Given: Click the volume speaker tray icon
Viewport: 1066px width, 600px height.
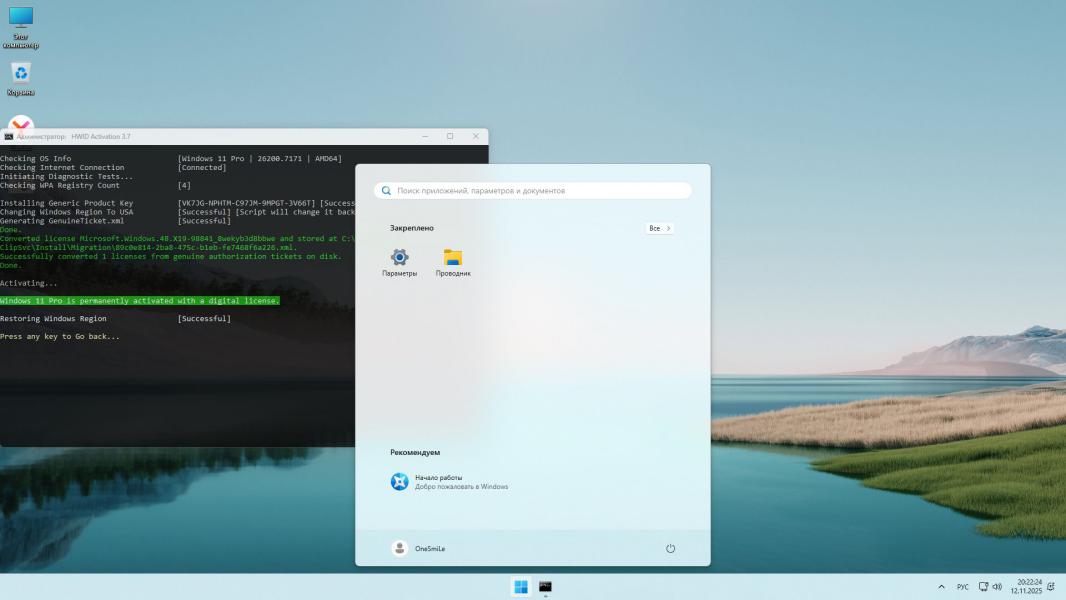Looking at the screenshot, I should click(x=998, y=587).
